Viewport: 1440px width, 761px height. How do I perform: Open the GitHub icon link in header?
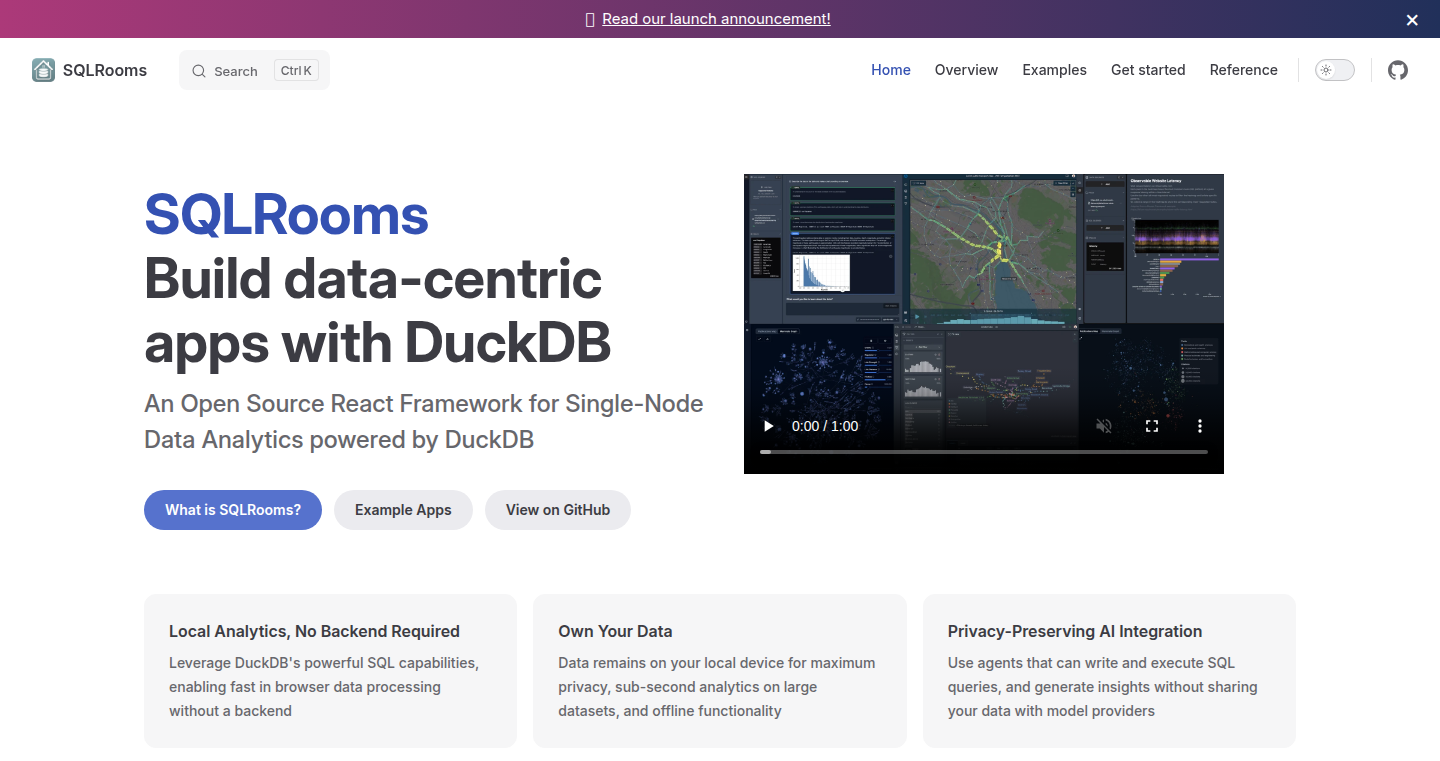1398,70
